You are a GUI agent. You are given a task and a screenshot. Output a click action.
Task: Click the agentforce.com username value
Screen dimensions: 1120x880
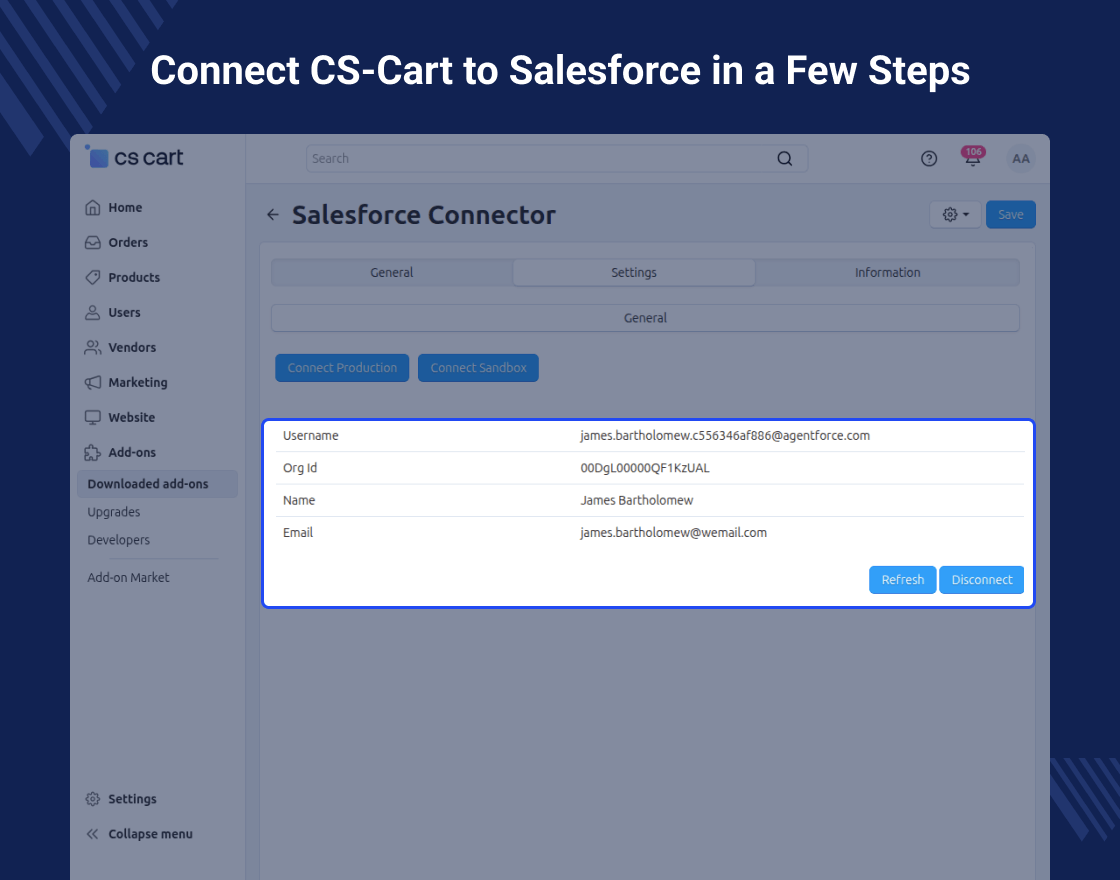pos(725,436)
